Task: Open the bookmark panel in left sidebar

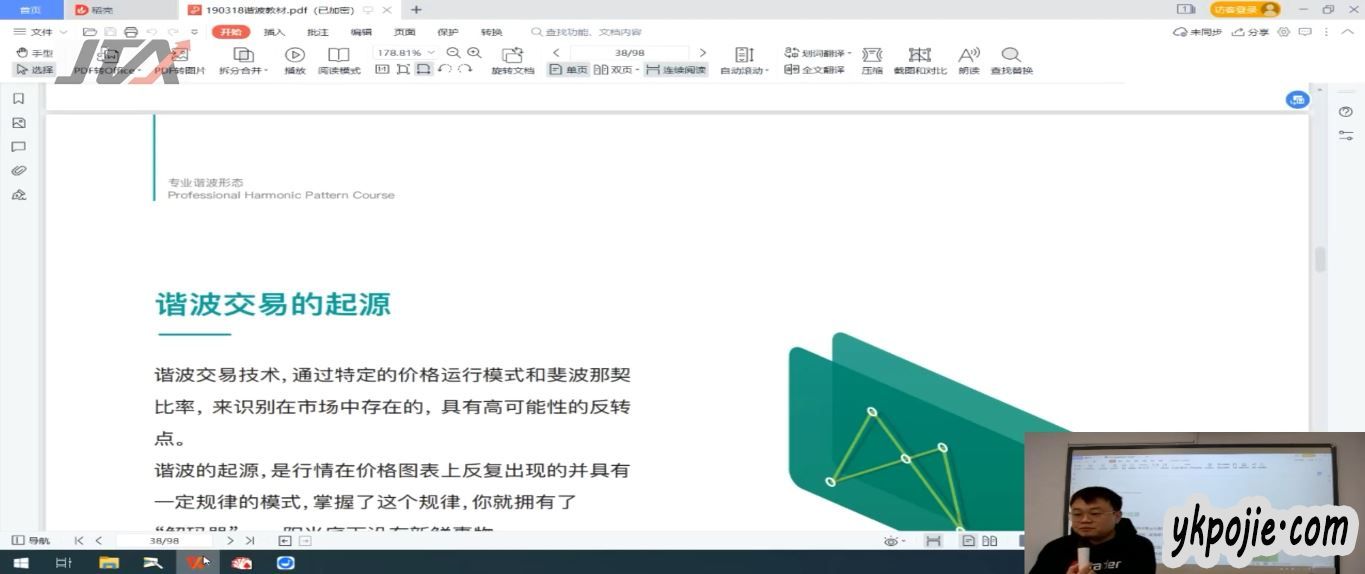Action: (x=18, y=98)
